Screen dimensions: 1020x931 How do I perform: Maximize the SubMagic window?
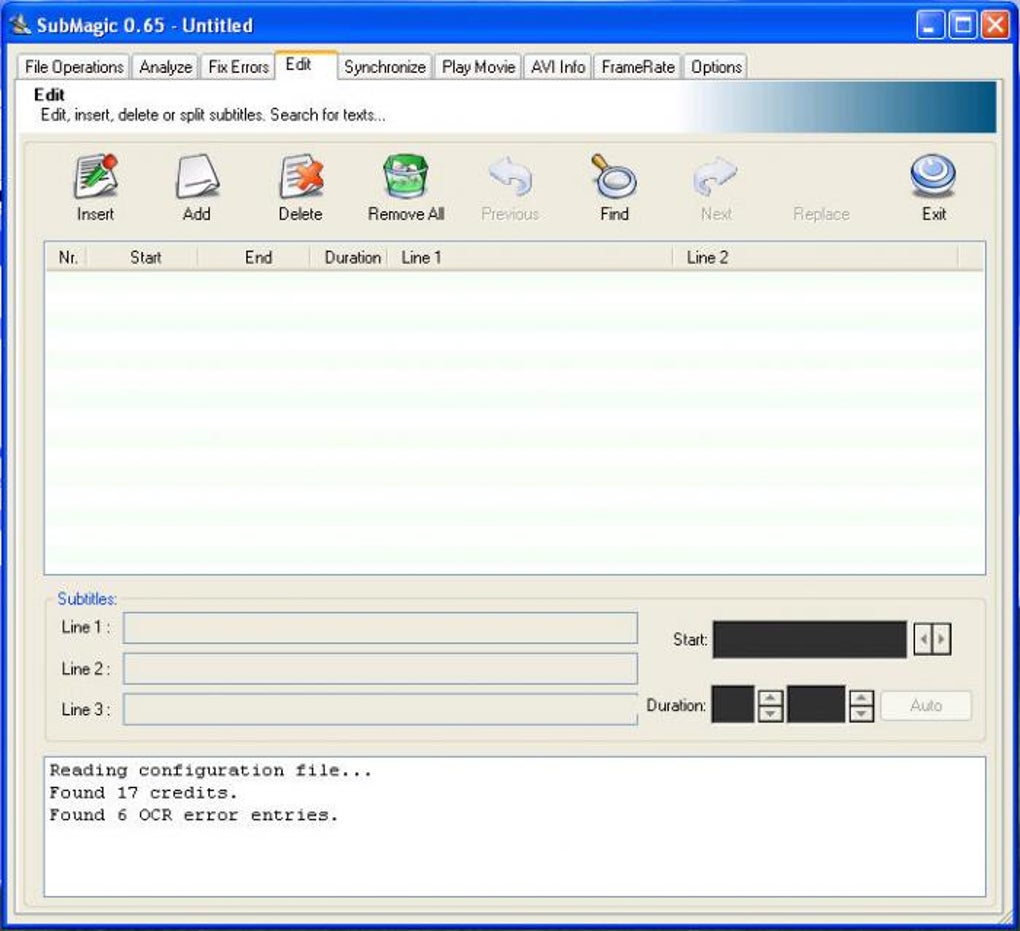963,25
